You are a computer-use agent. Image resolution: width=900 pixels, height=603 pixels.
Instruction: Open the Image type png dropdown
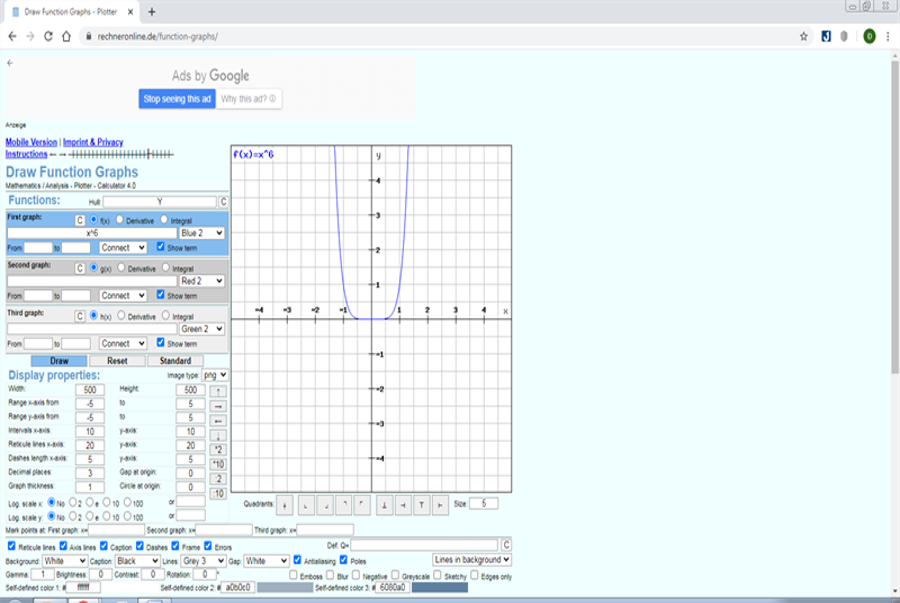point(215,374)
